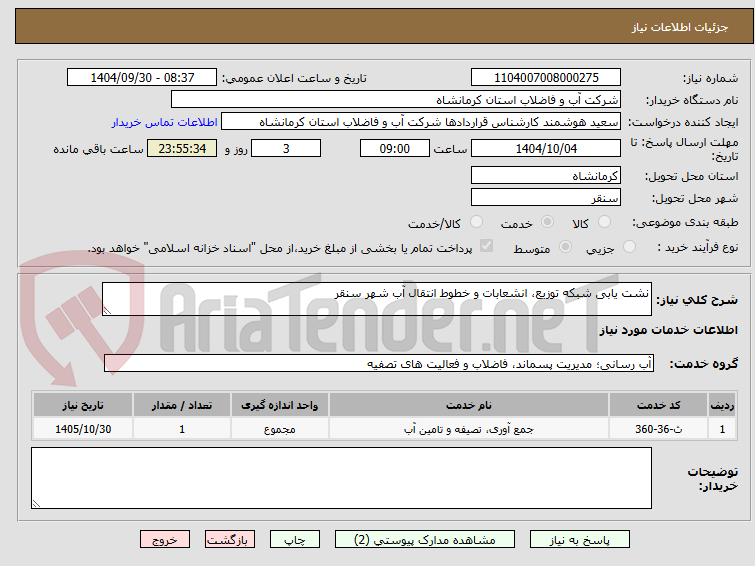Click the deadline date field 1404/10/04
The width and height of the screenshot is (755, 566).
[x=546, y=148]
